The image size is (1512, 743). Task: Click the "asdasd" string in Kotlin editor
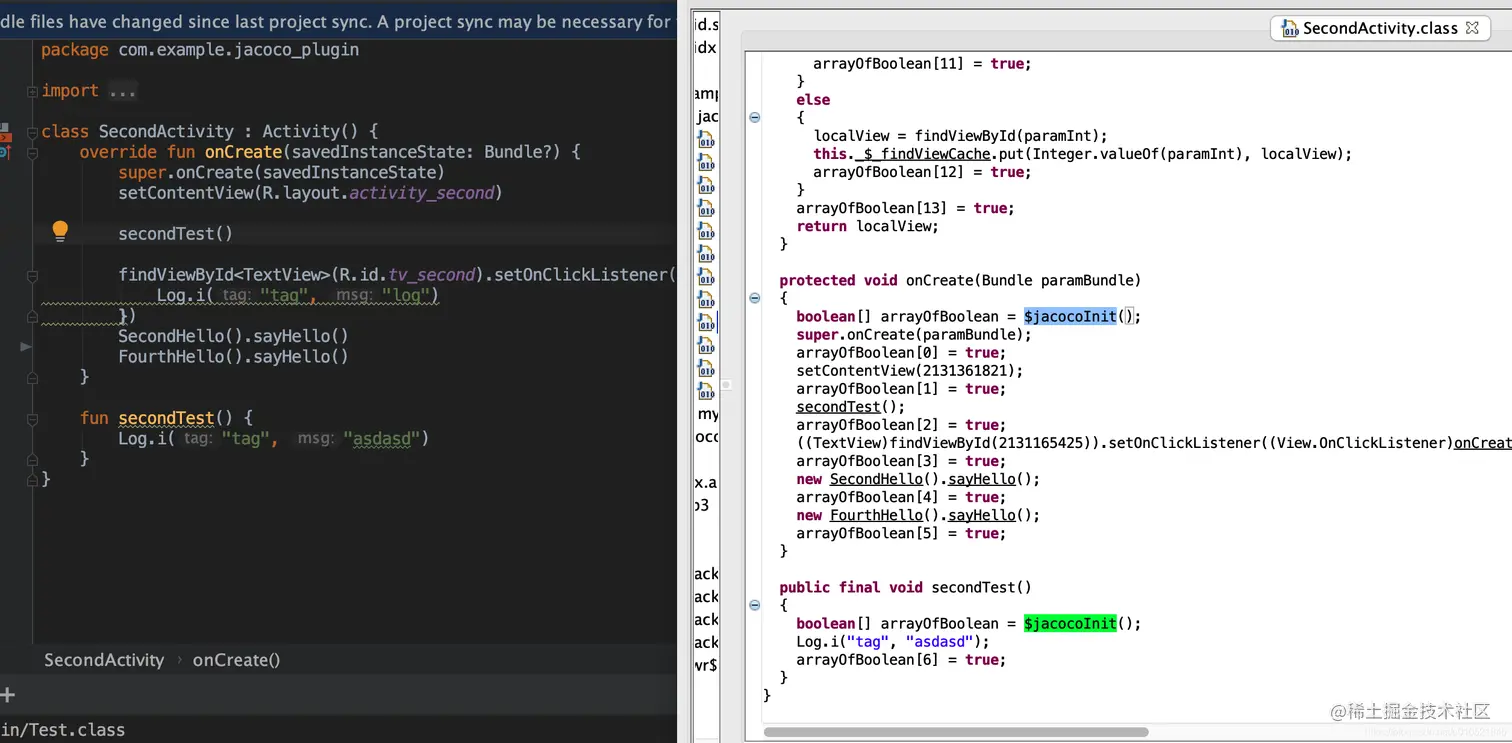click(x=381, y=438)
